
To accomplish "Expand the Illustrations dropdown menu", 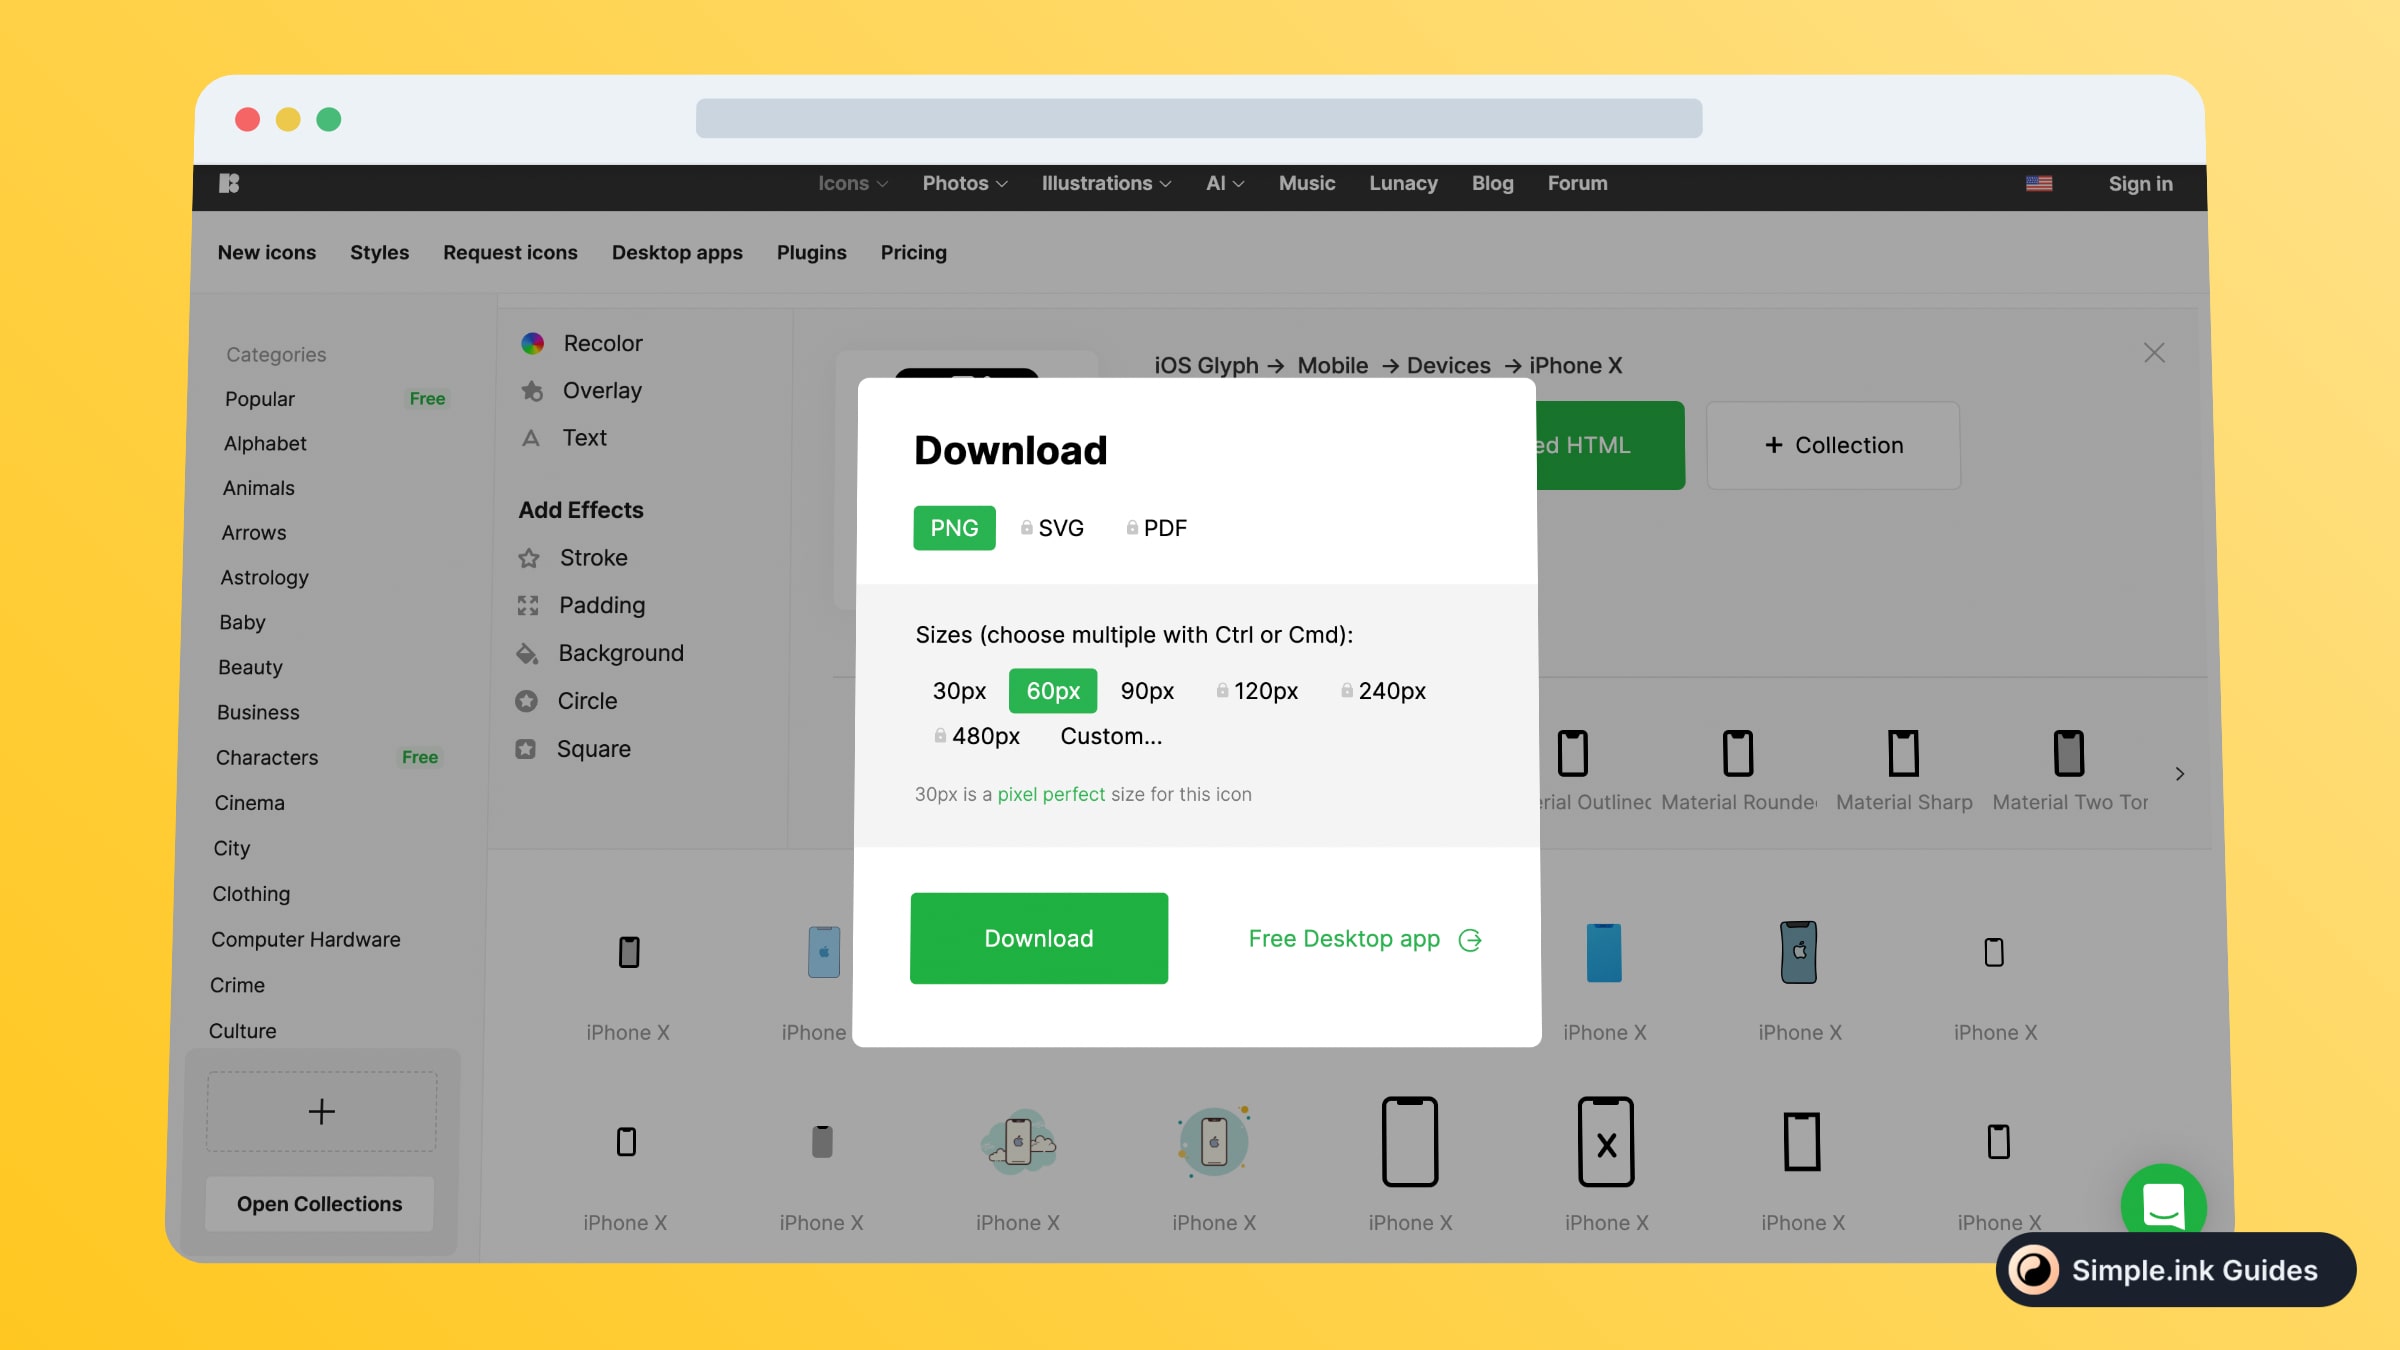I will 1106,183.
